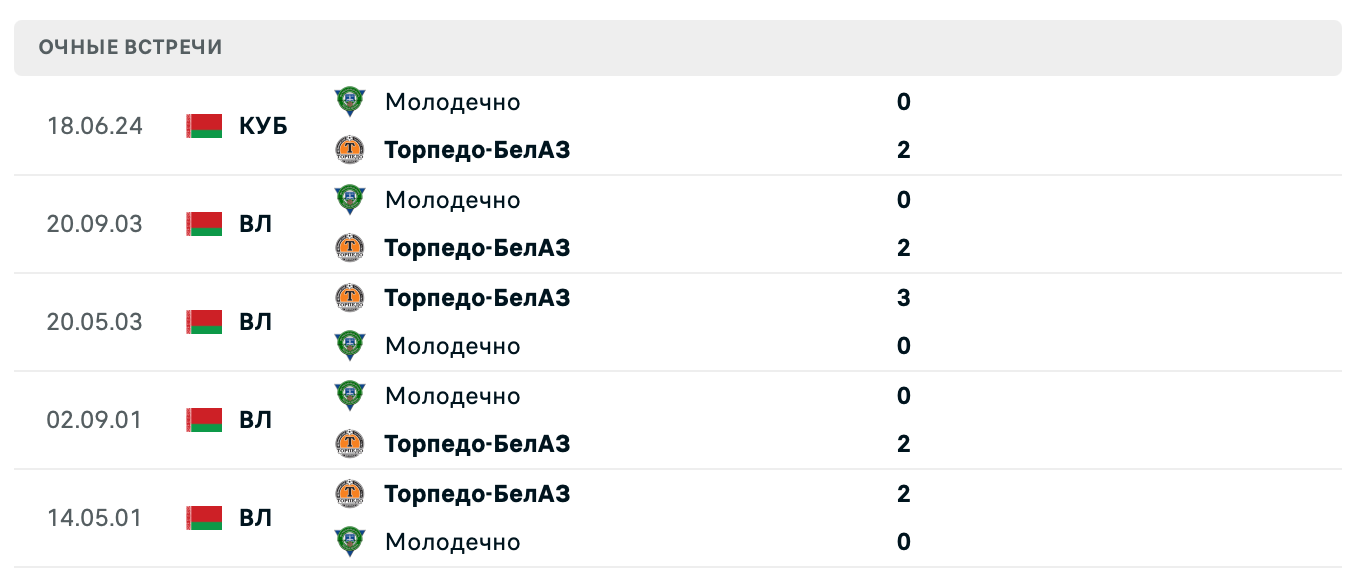Screen dimensions: 1358x580
Task: Open the КУБ competition label
Action: tap(262, 126)
